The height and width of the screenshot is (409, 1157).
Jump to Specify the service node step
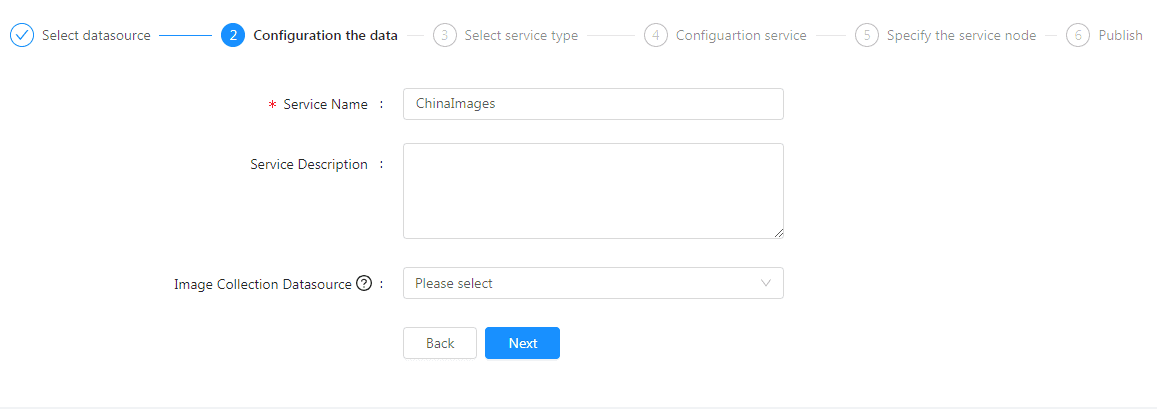(x=961, y=35)
